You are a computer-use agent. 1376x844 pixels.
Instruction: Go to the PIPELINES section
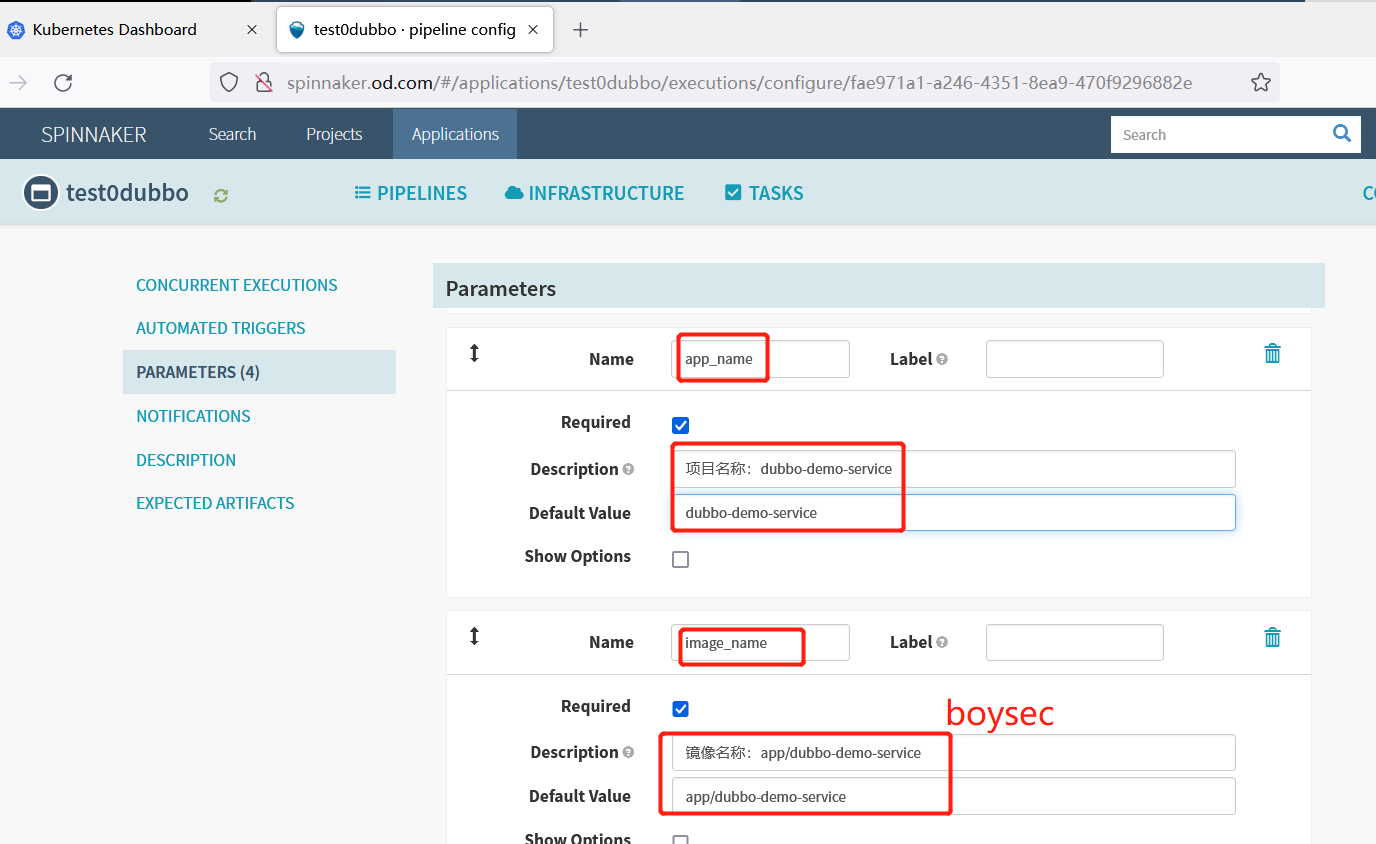tap(411, 193)
